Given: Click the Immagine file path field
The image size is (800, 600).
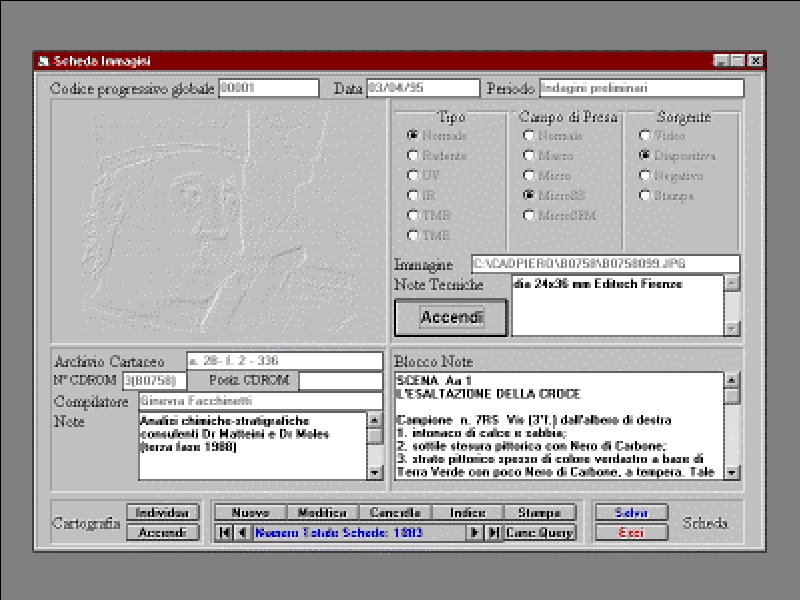Looking at the screenshot, I should [x=606, y=264].
